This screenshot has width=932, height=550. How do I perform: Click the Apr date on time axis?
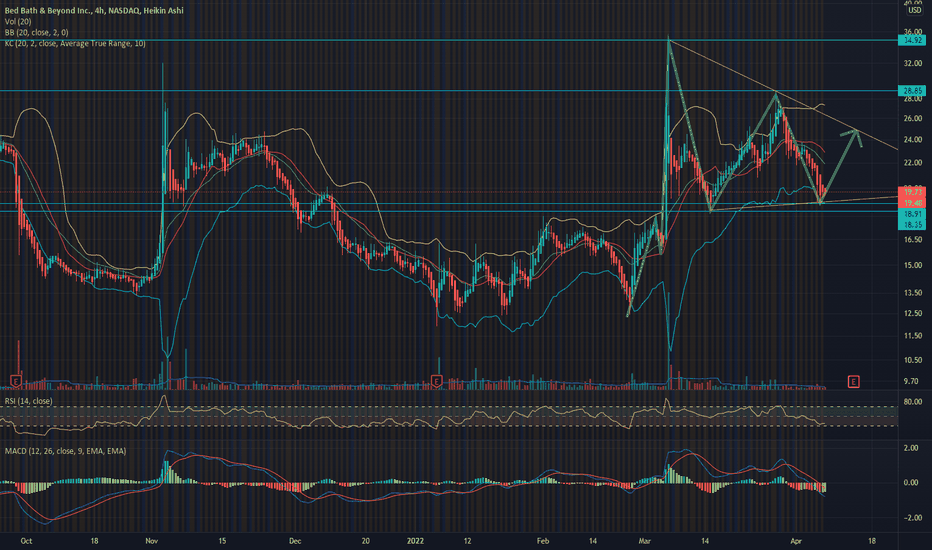(796, 541)
